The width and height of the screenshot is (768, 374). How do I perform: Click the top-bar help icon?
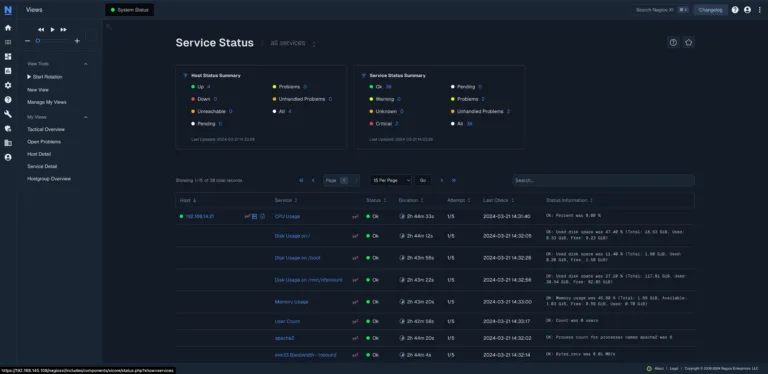point(735,10)
